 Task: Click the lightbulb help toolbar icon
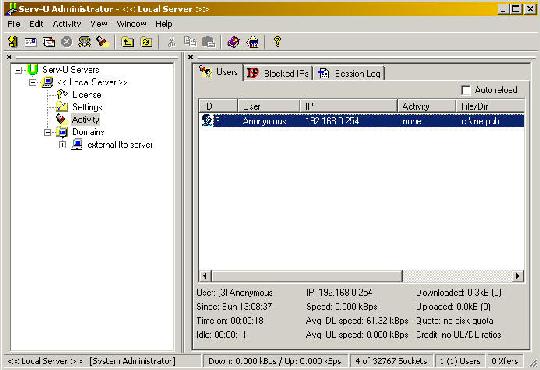tap(278, 42)
